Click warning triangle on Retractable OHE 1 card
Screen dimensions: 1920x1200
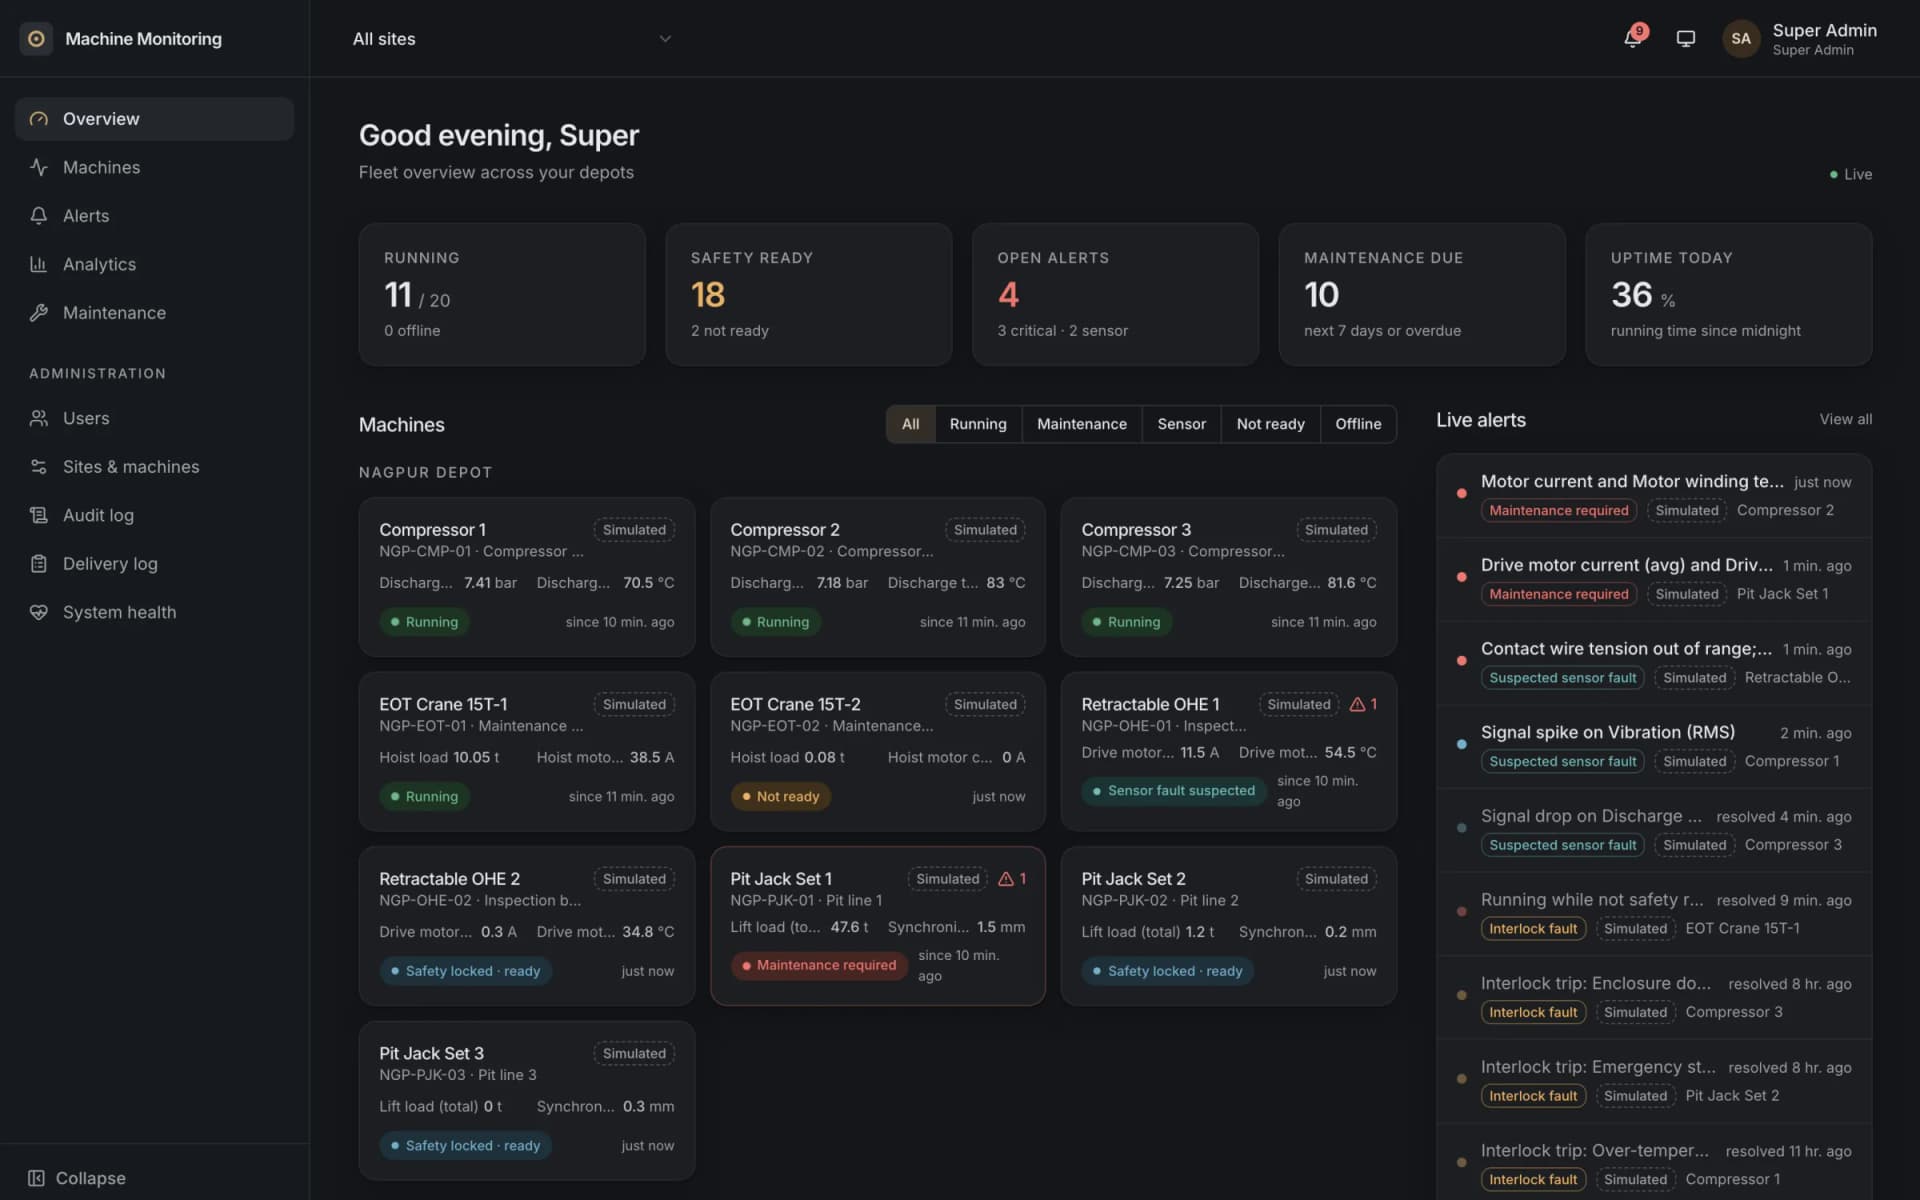pyautogui.click(x=1357, y=704)
